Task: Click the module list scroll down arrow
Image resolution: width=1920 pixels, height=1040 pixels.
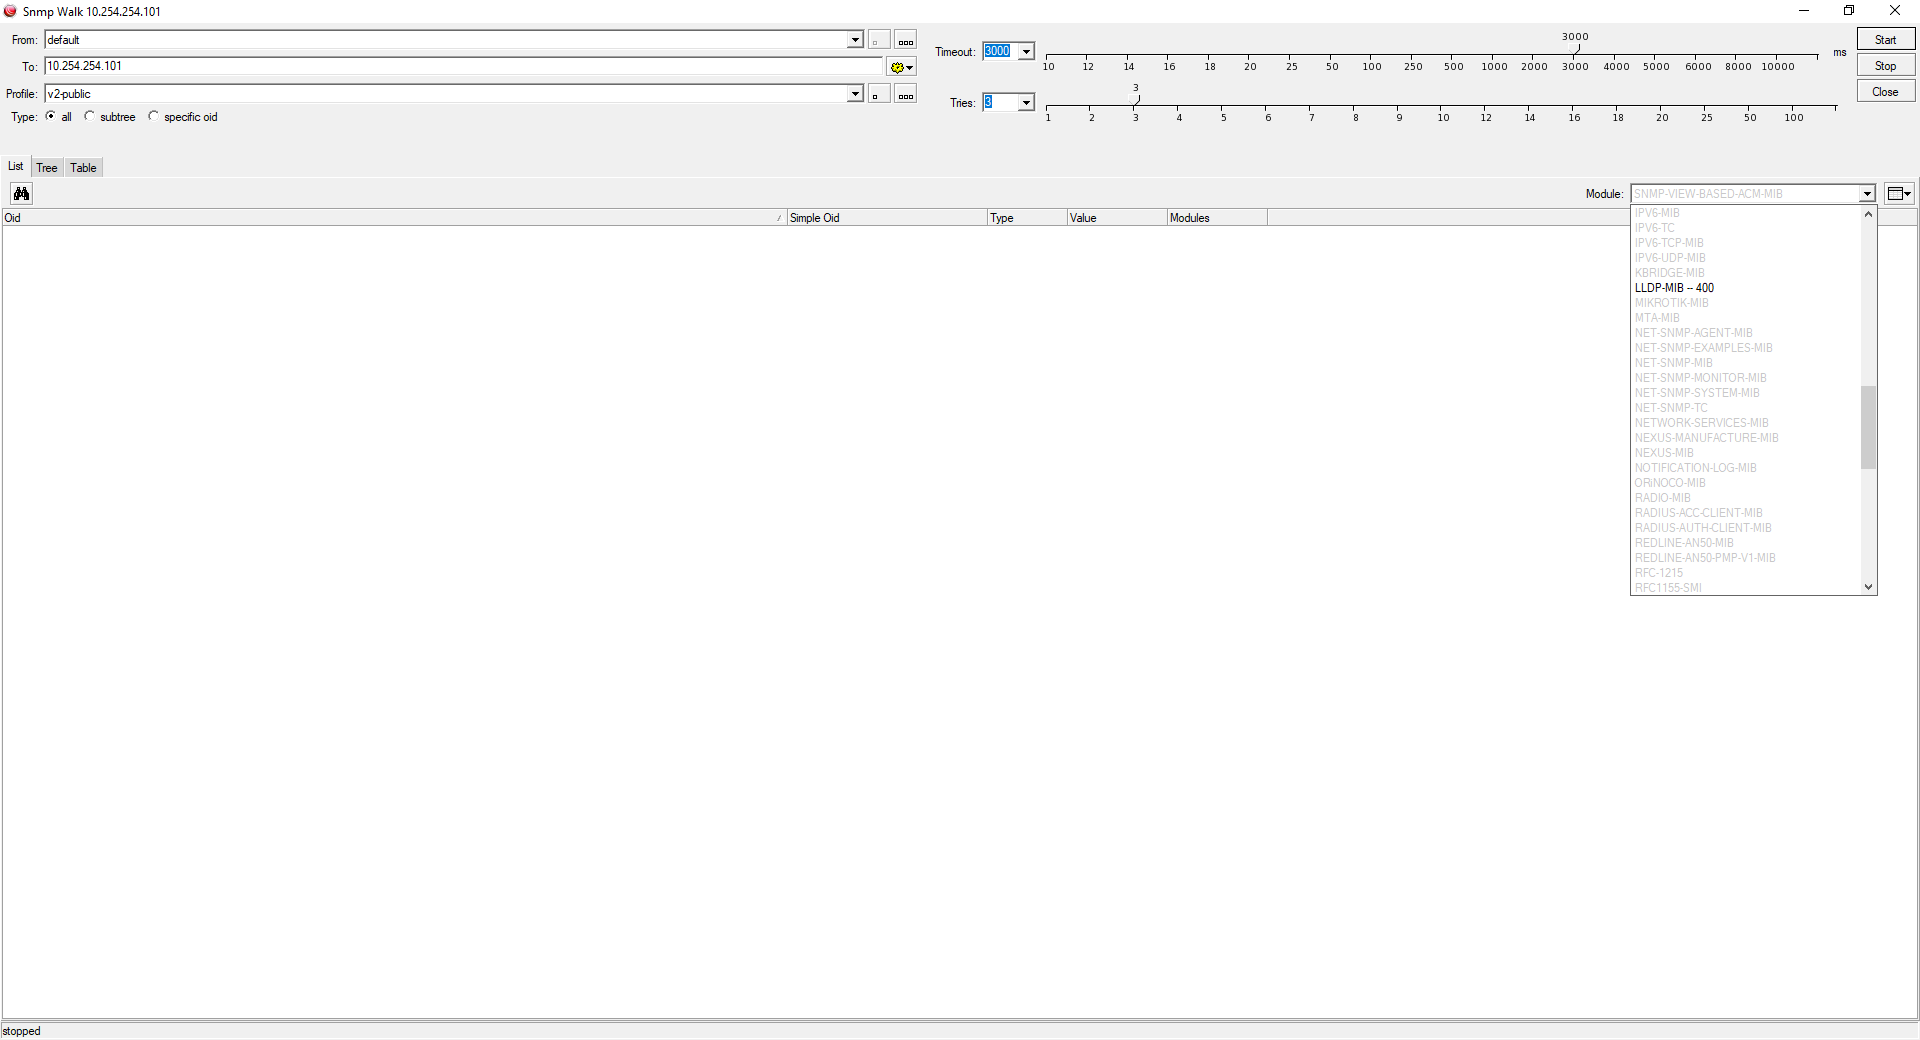Action: click(x=1868, y=587)
